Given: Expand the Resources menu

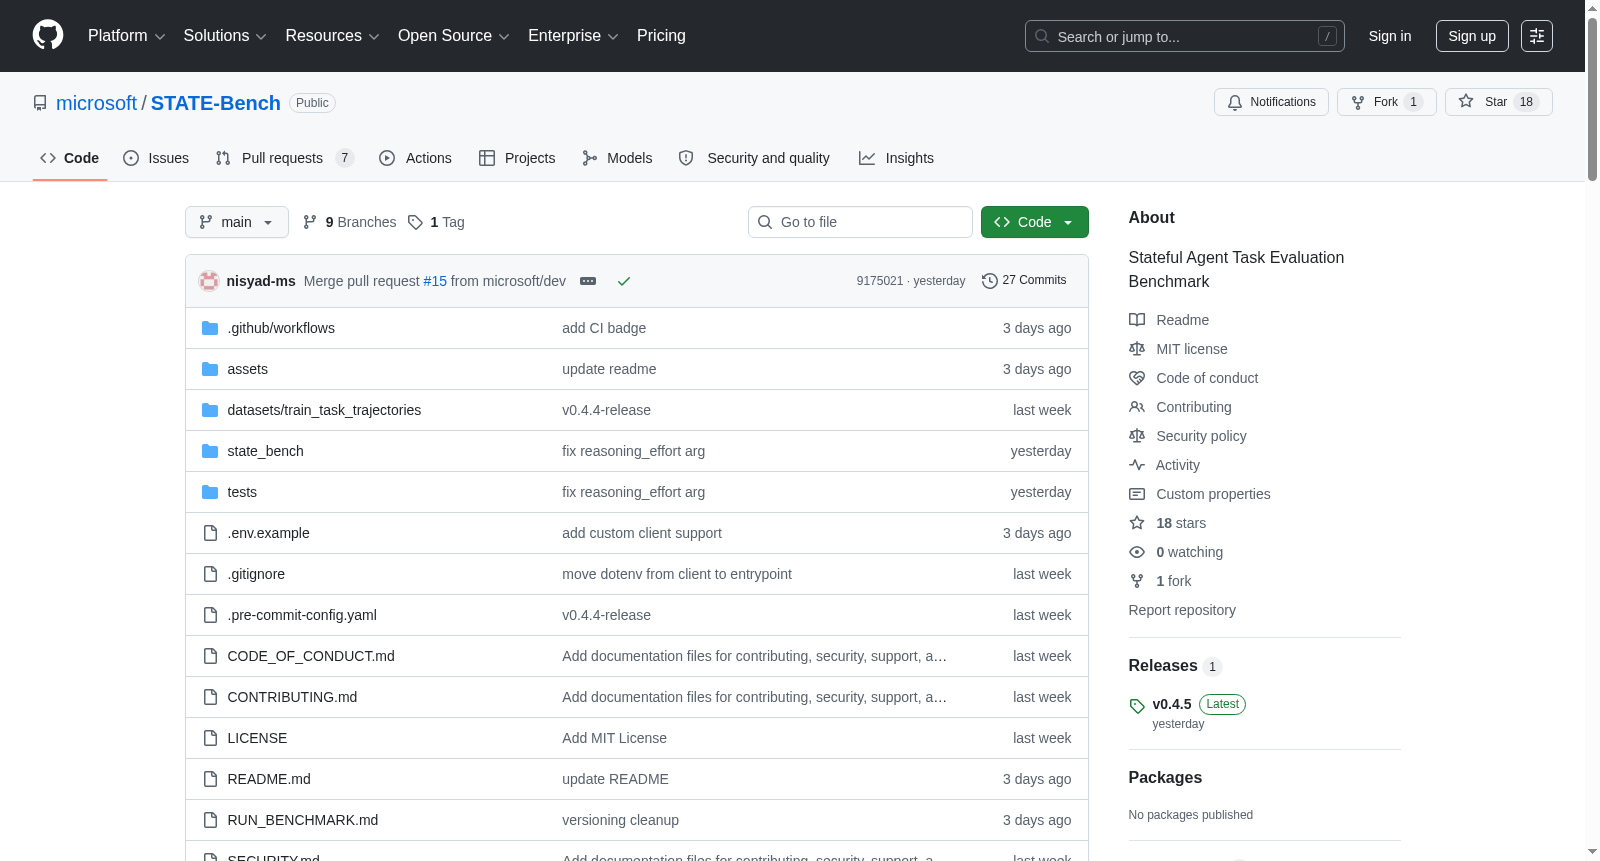Looking at the screenshot, I should [x=332, y=36].
